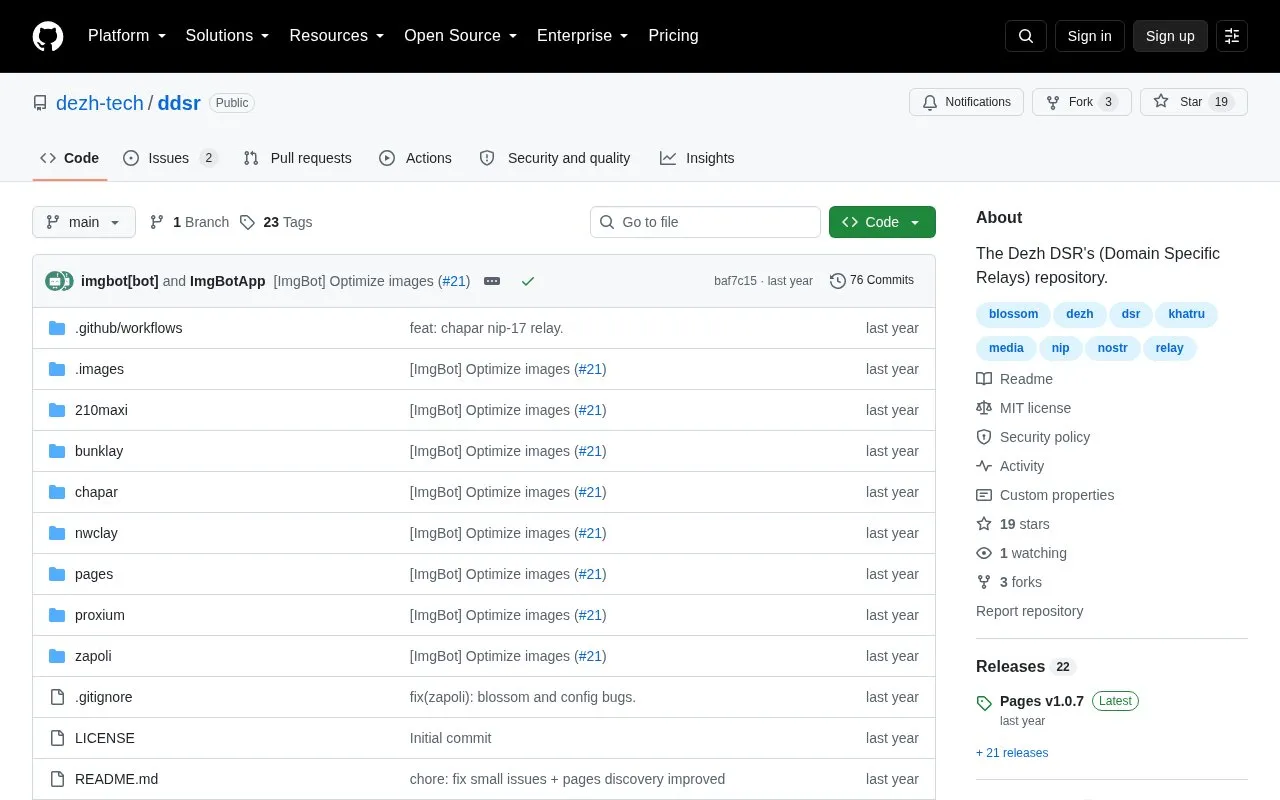Open the zapoli folder
The width and height of the screenshot is (1280, 800).
[x=93, y=656]
